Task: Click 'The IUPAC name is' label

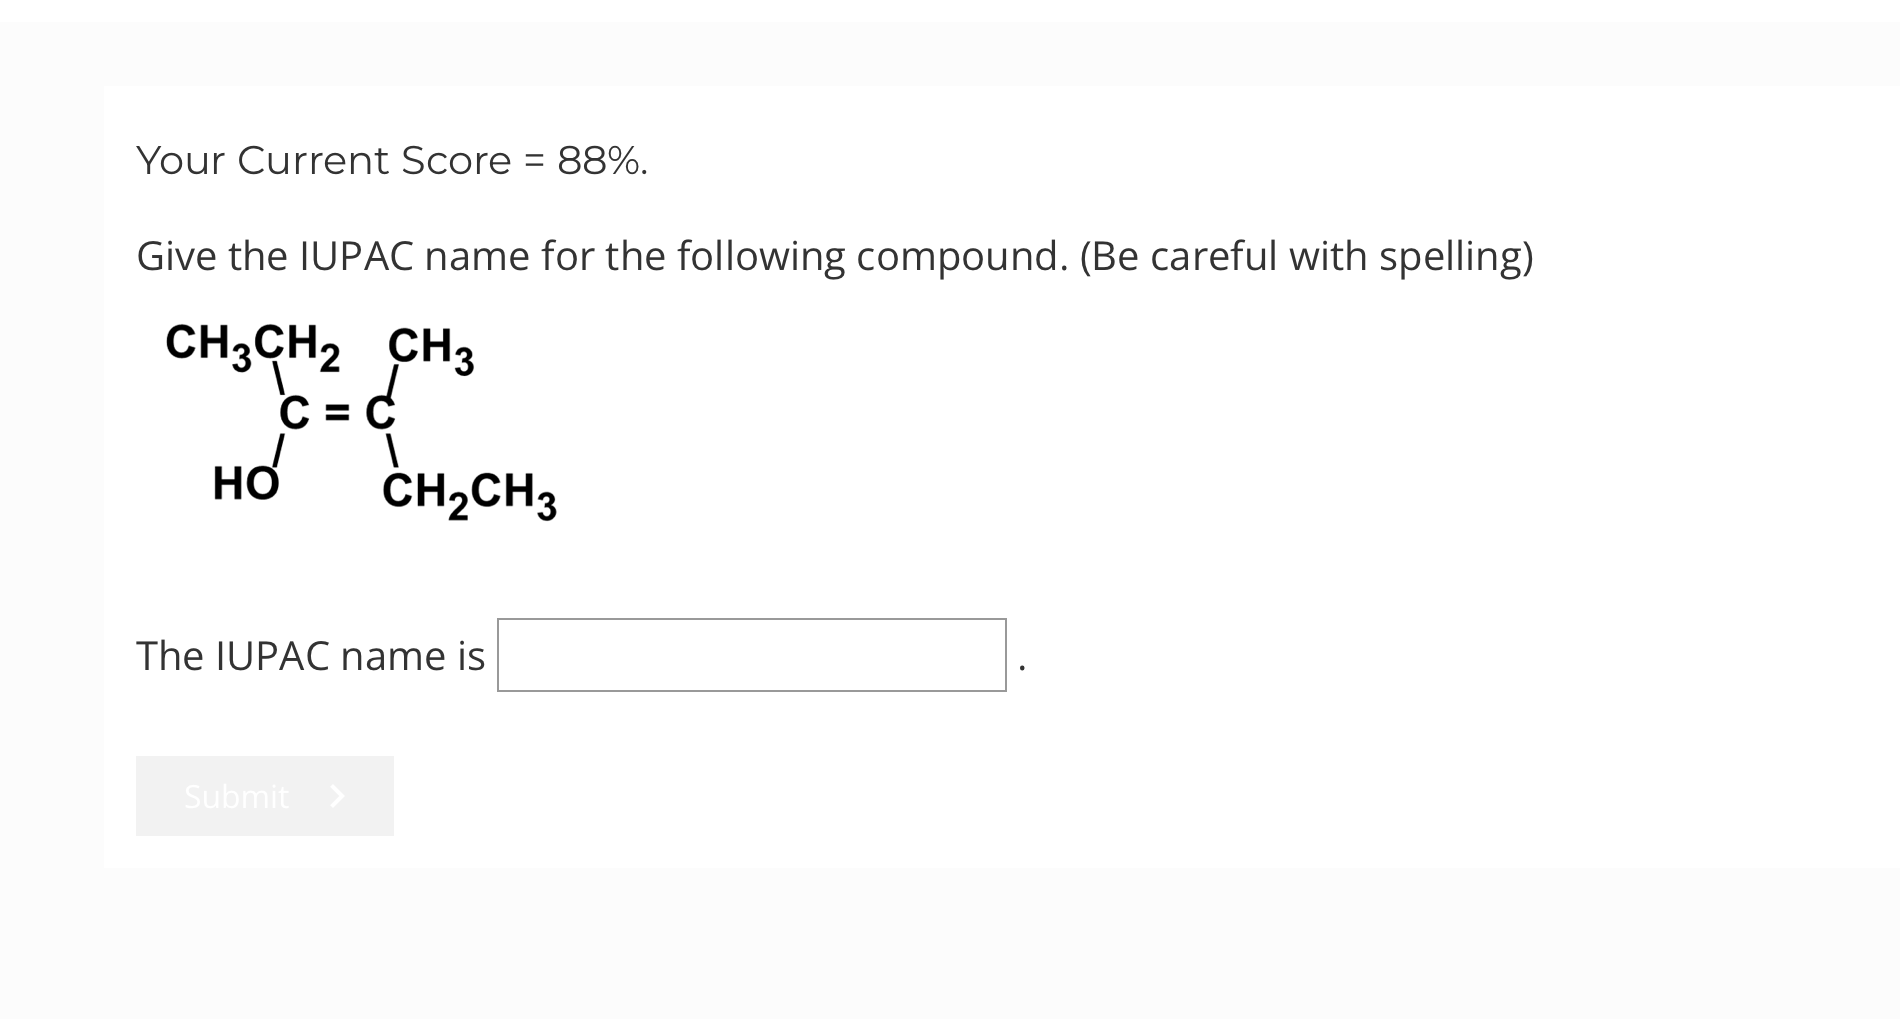Action: tap(310, 656)
